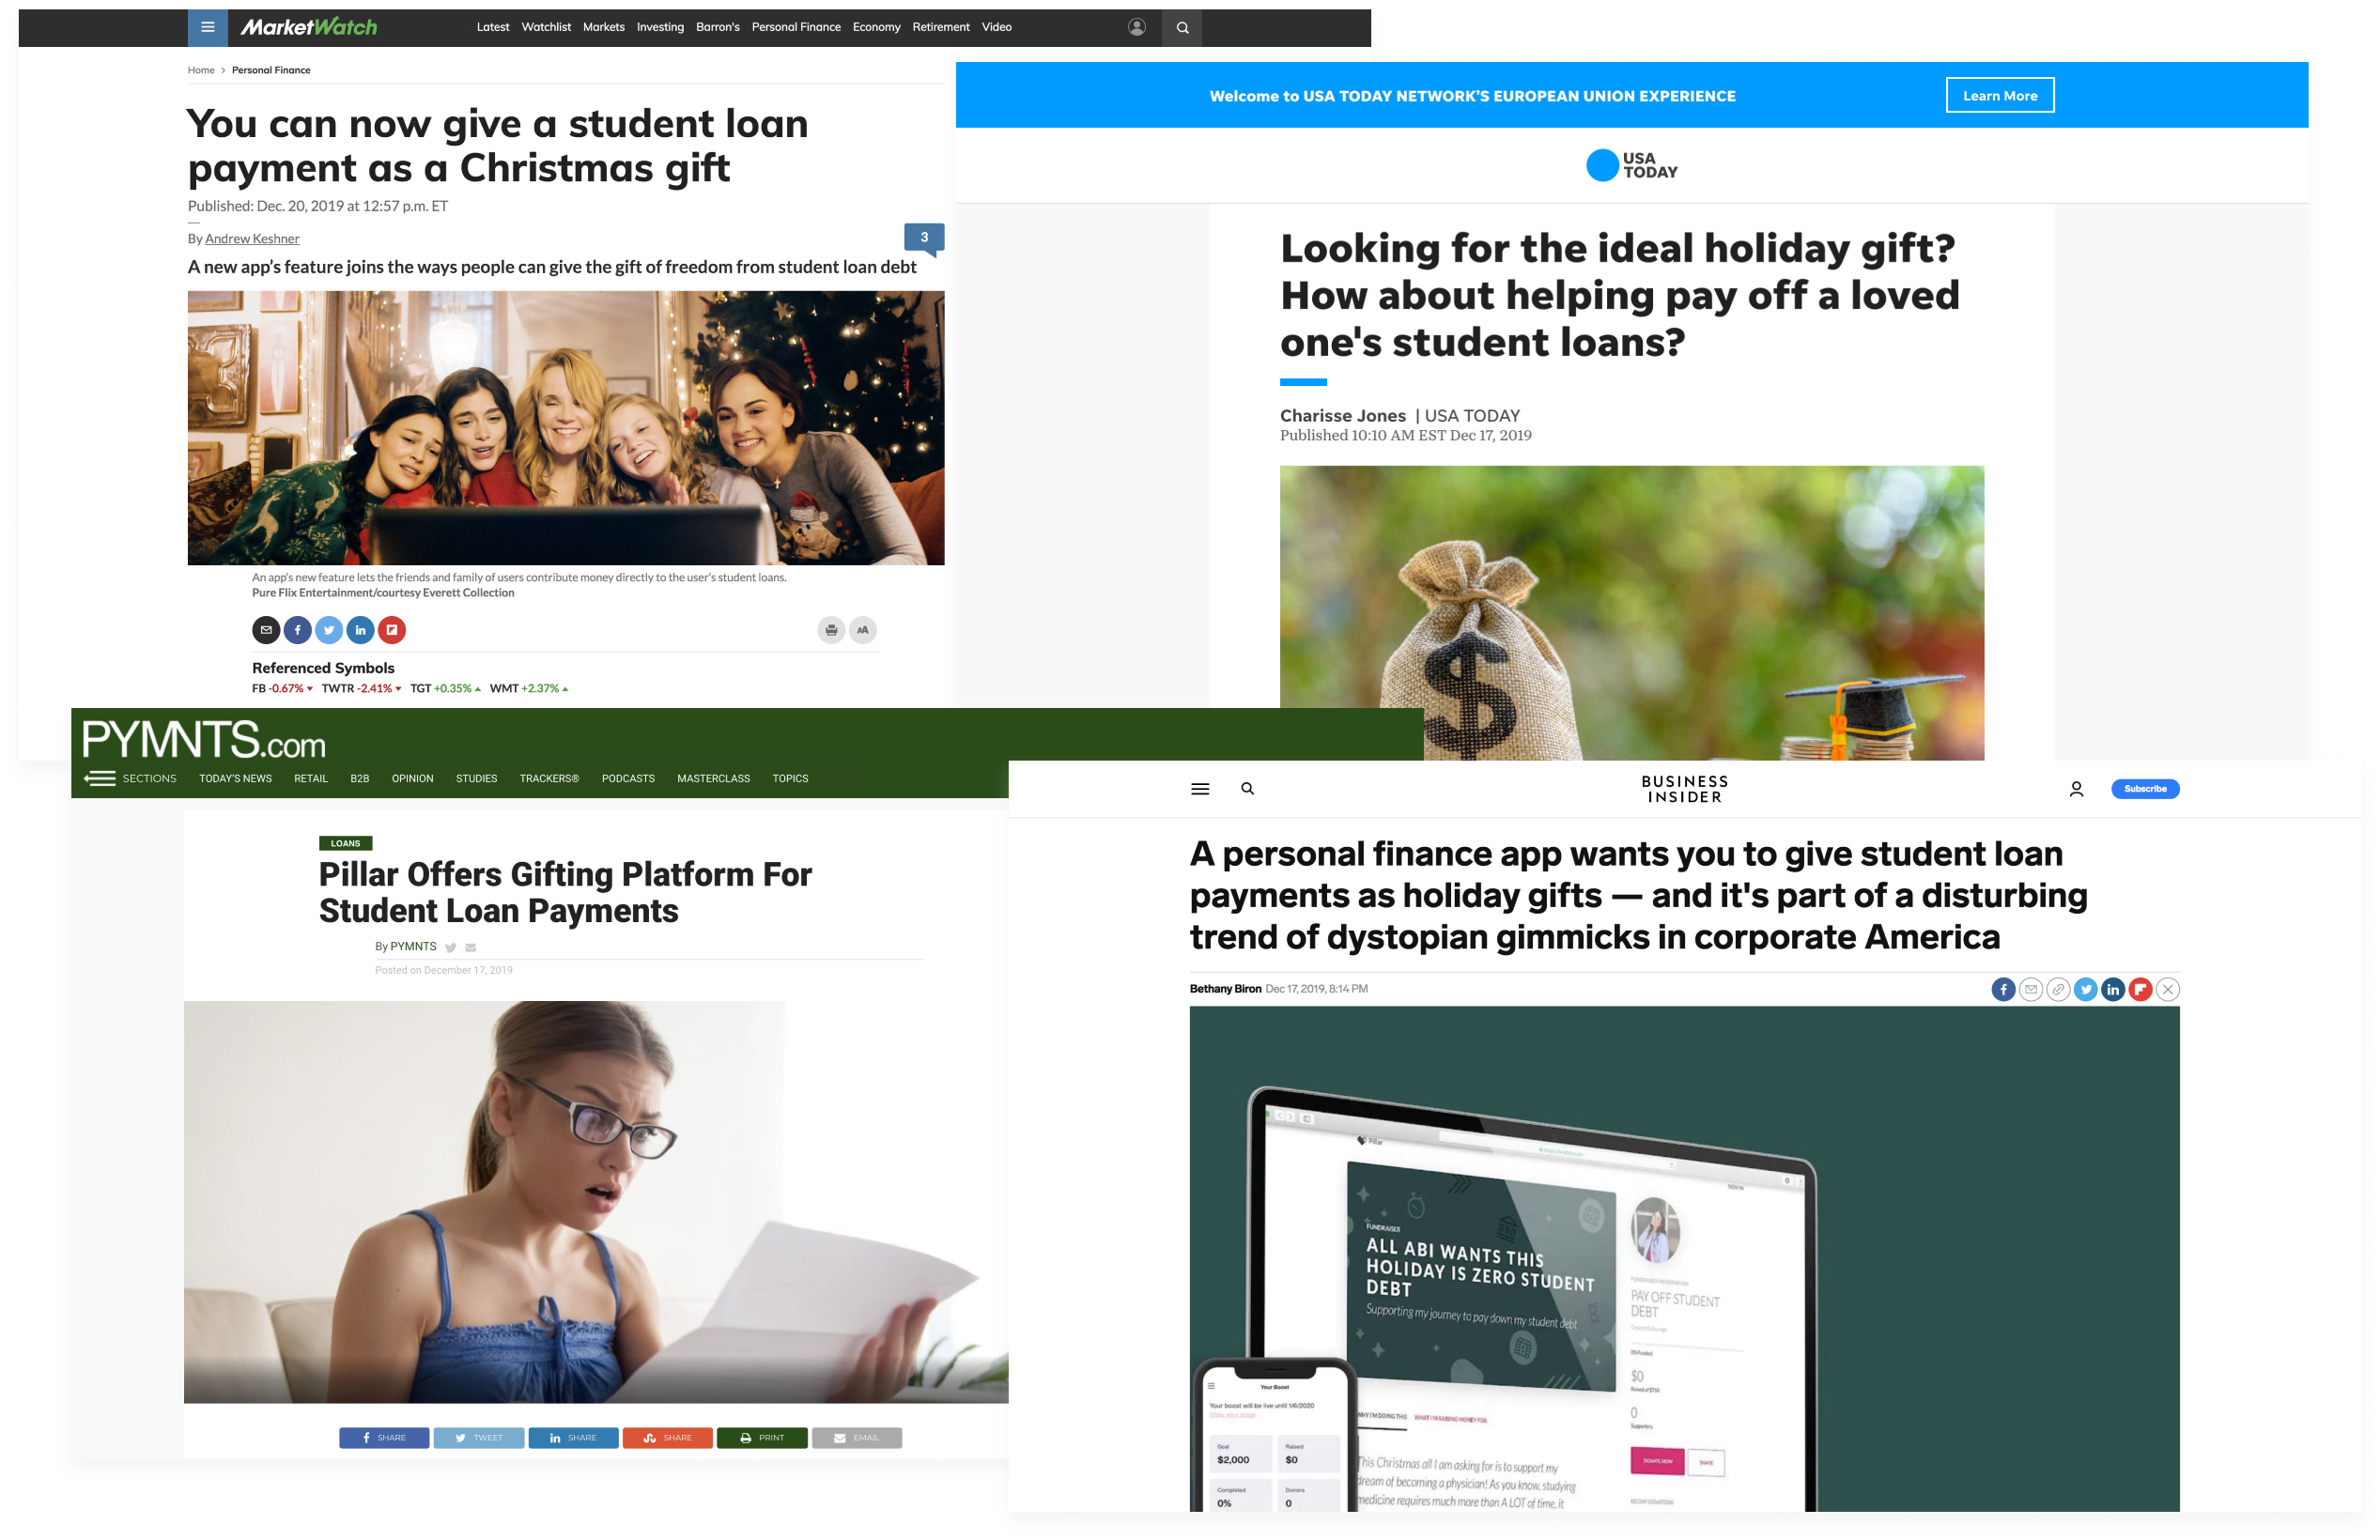Click the AA text resize icon
The width and height of the screenshot is (2380, 1540).
pos(863,630)
